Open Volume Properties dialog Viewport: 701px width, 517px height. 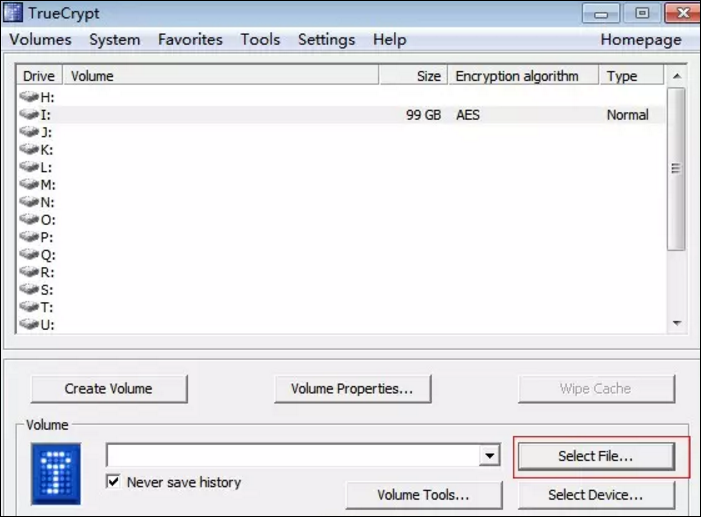353,389
